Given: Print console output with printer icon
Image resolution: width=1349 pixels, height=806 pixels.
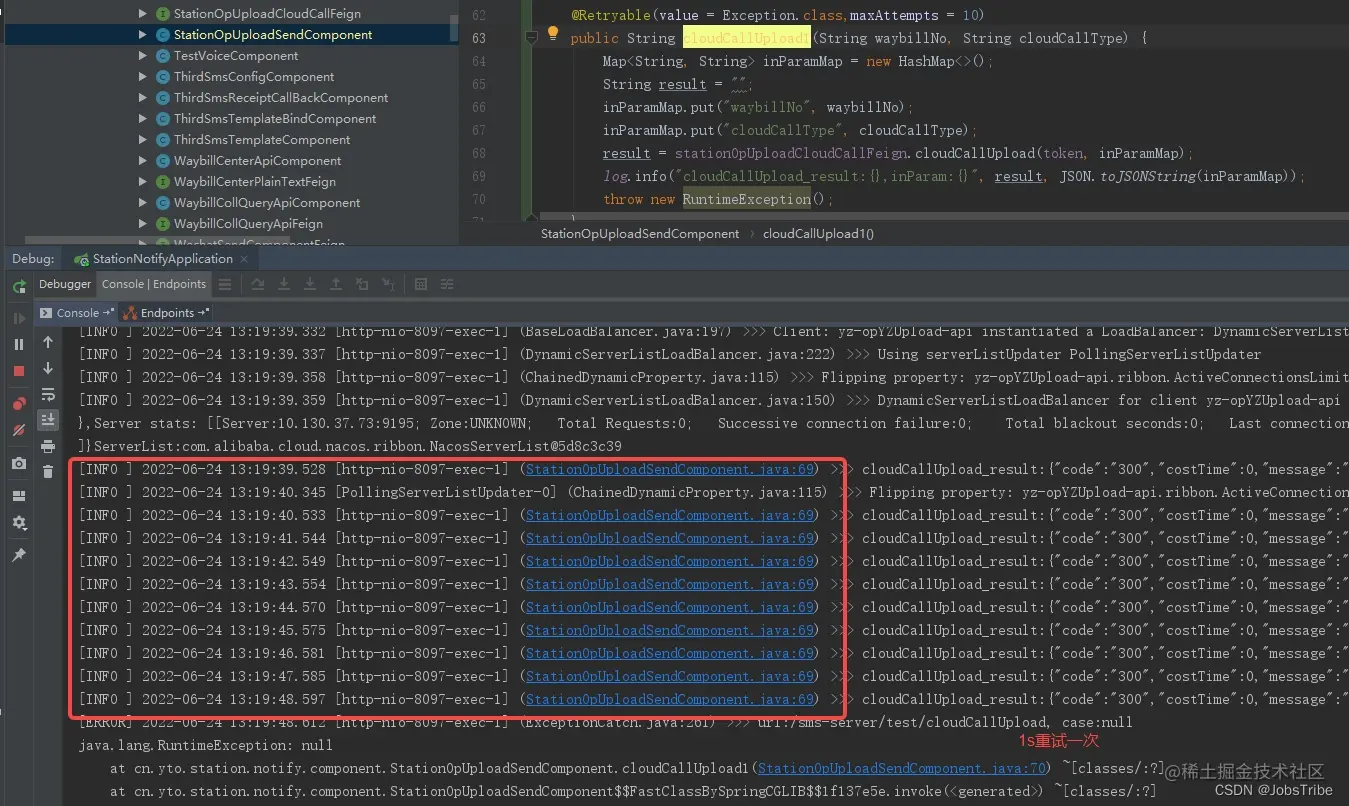Looking at the screenshot, I should pos(48,446).
